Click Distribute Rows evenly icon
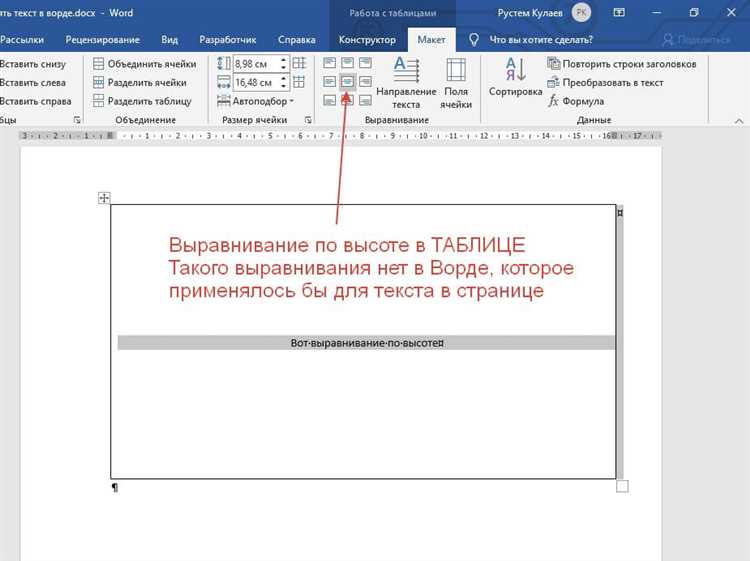The image size is (750, 561). [x=299, y=63]
